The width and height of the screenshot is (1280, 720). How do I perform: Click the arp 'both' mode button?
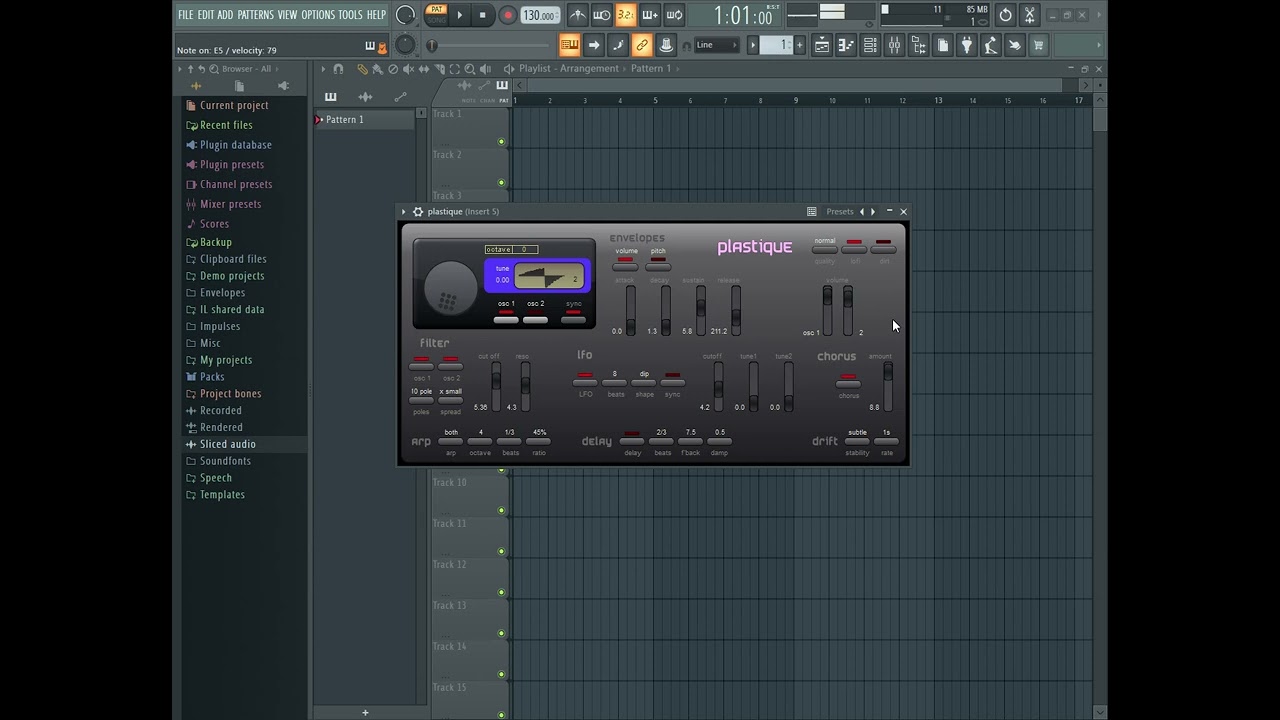click(451, 441)
